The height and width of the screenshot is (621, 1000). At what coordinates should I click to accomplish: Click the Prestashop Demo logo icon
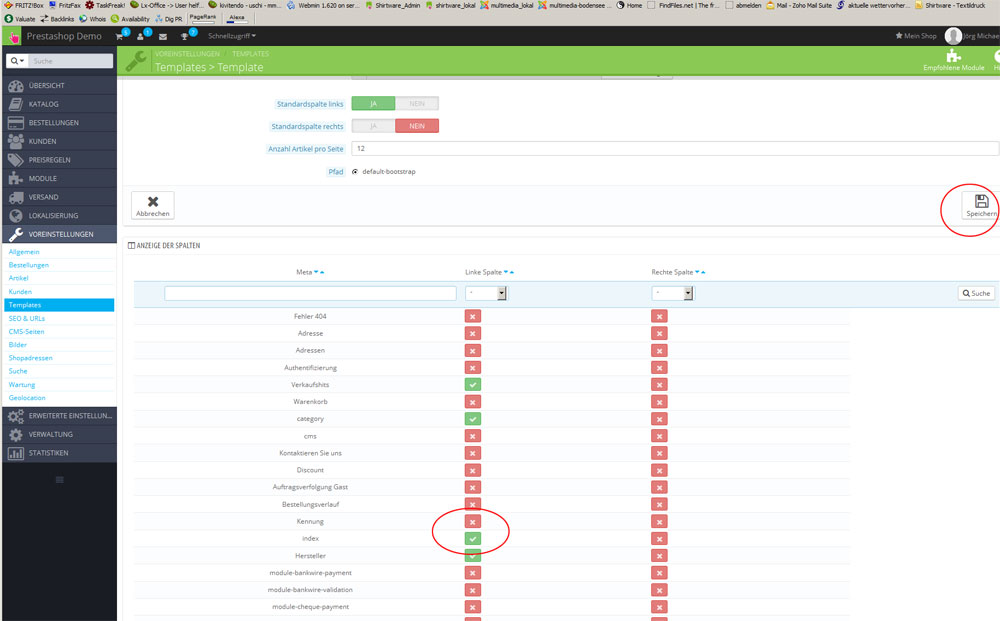pyautogui.click(x=13, y=36)
